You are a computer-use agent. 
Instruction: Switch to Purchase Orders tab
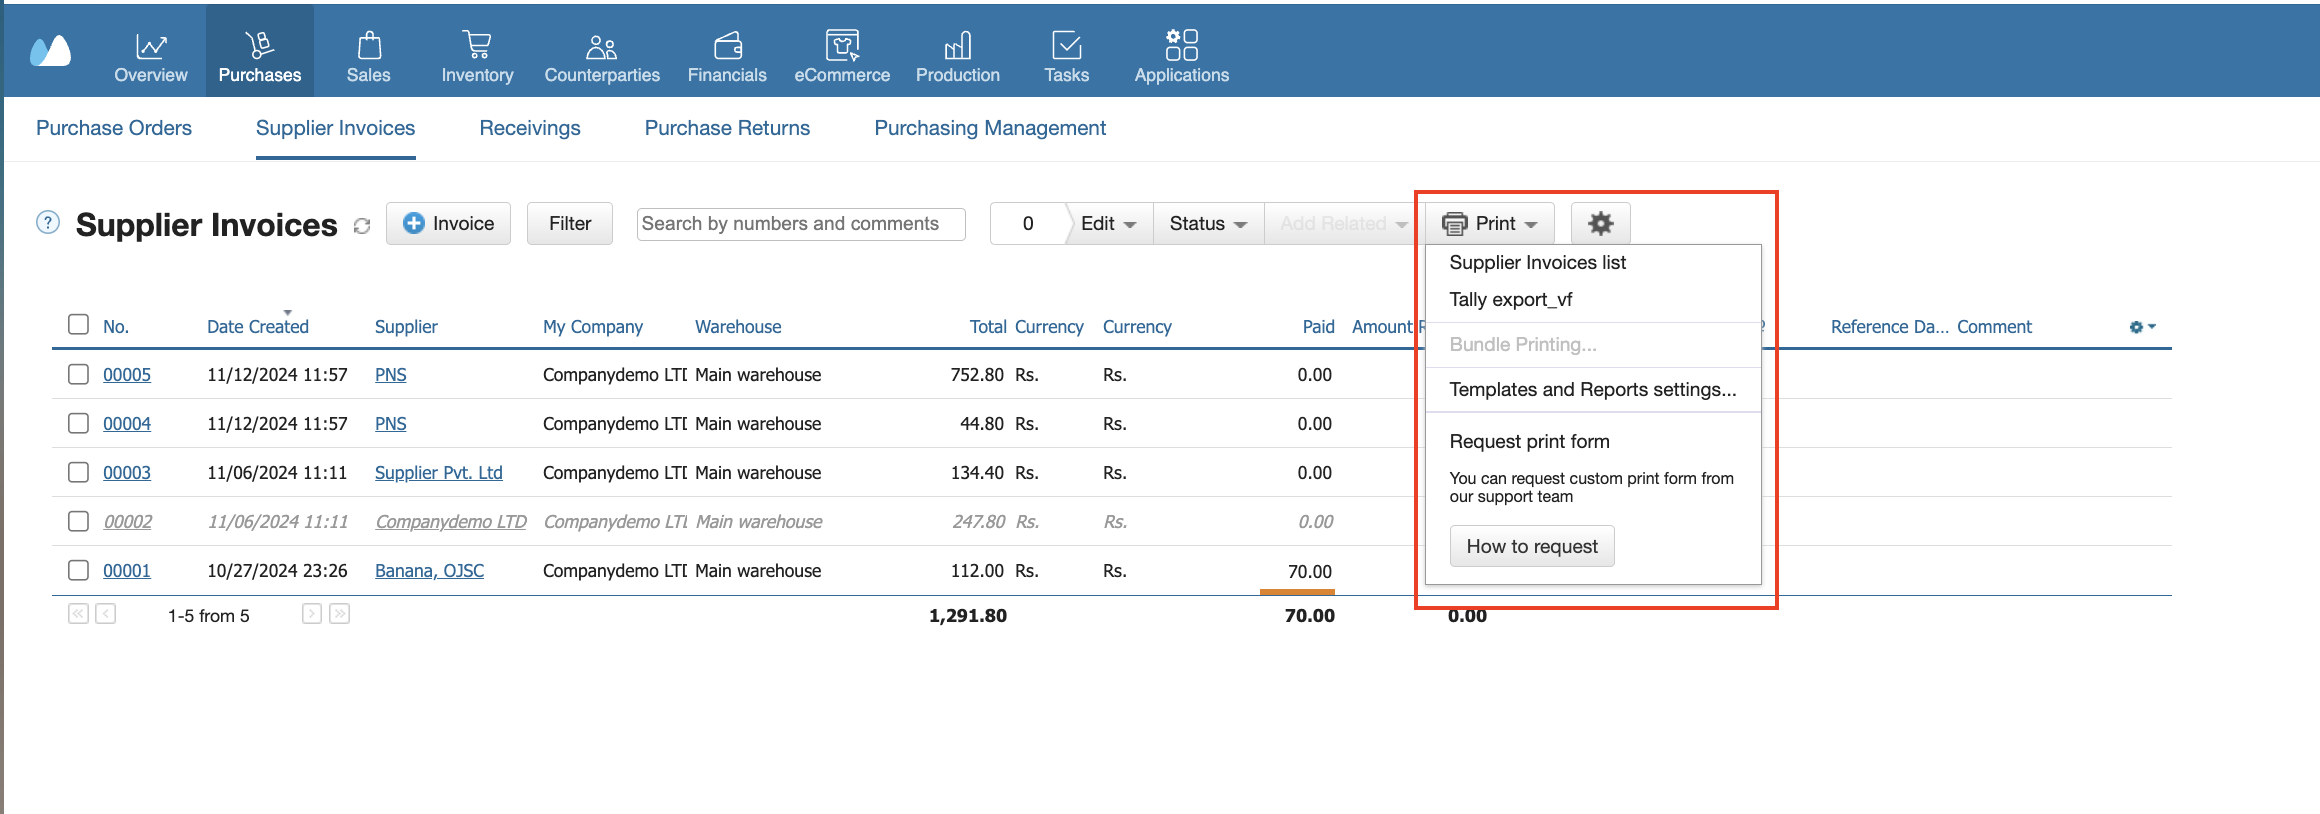pos(114,128)
